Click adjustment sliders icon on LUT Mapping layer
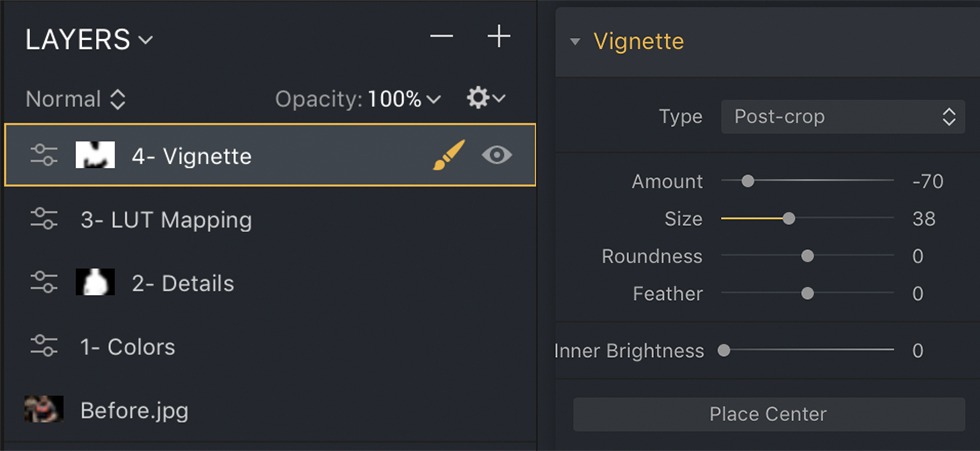Screen dimensions: 980x451 tap(44, 220)
